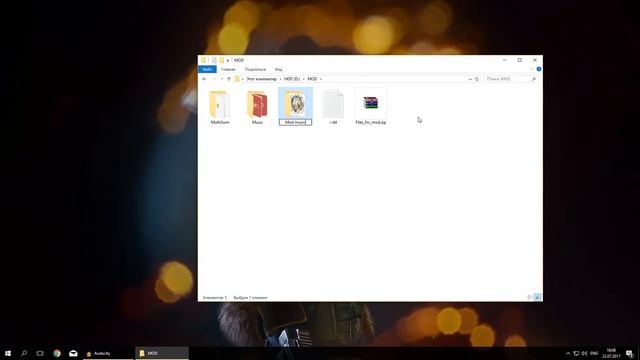640x360 pixels.
Task: Show hidden system tray icons
Action: pos(568,353)
